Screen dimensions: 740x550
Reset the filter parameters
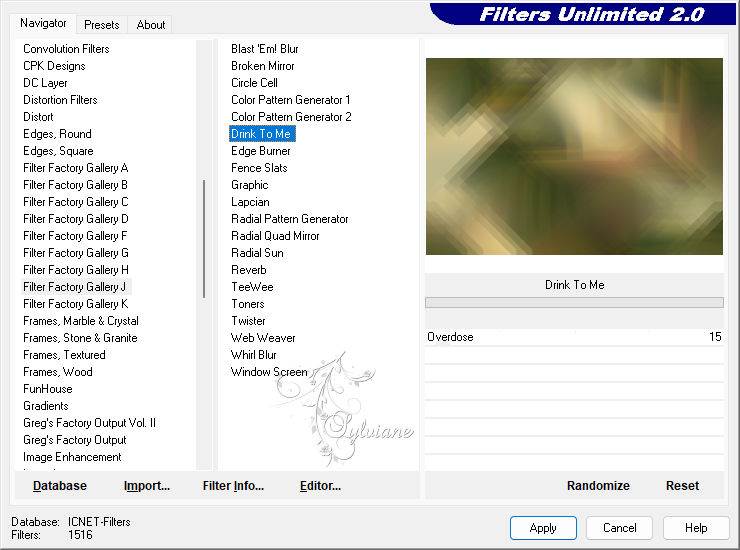pos(682,486)
